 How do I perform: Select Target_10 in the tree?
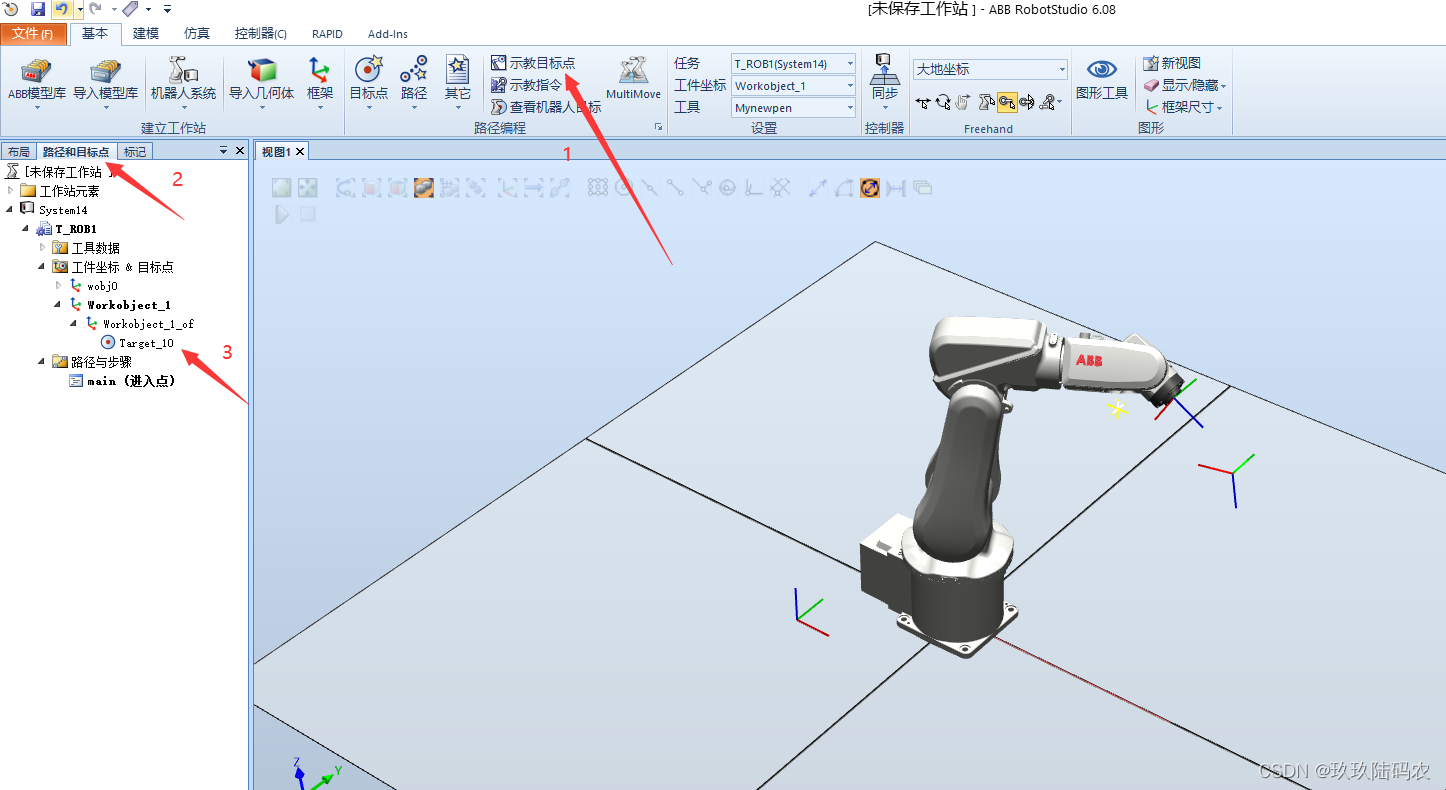pyautogui.click(x=138, y=343)
